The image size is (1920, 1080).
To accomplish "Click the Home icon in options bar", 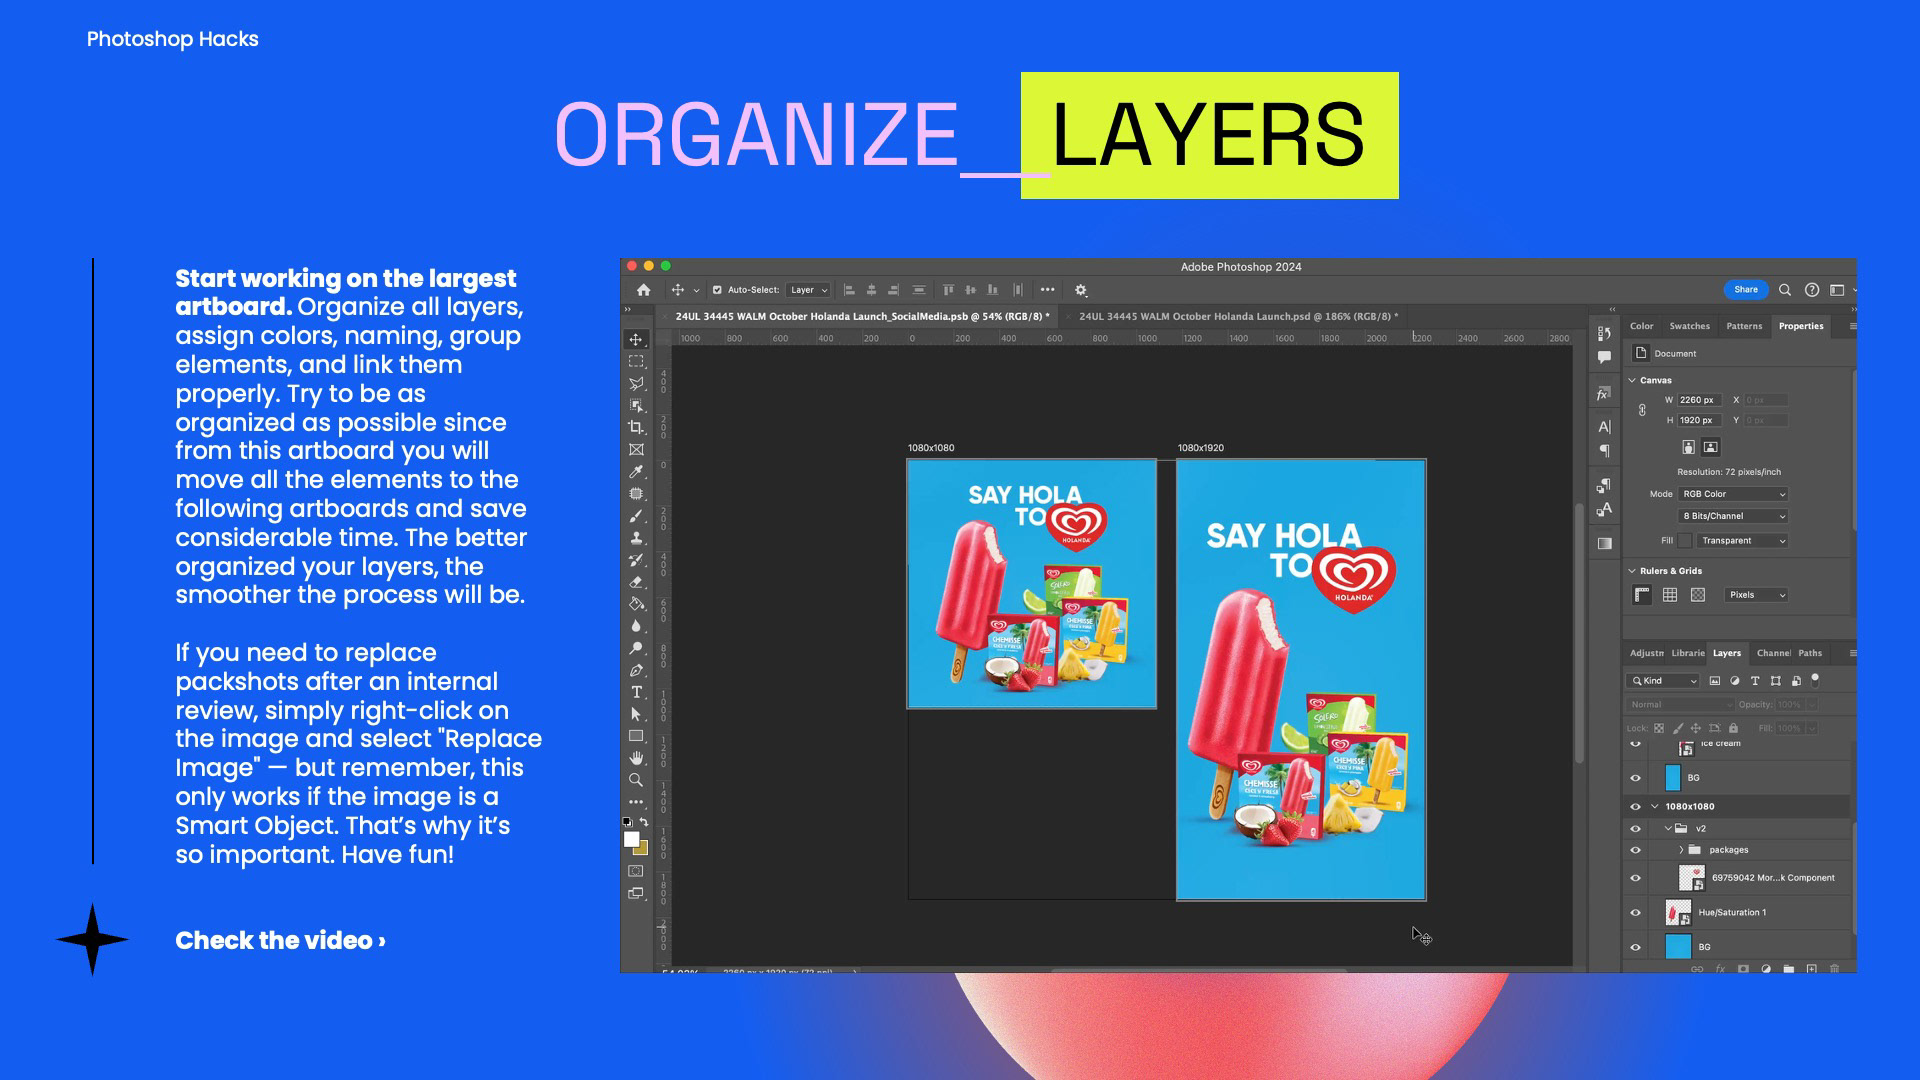I will point(644,290).
